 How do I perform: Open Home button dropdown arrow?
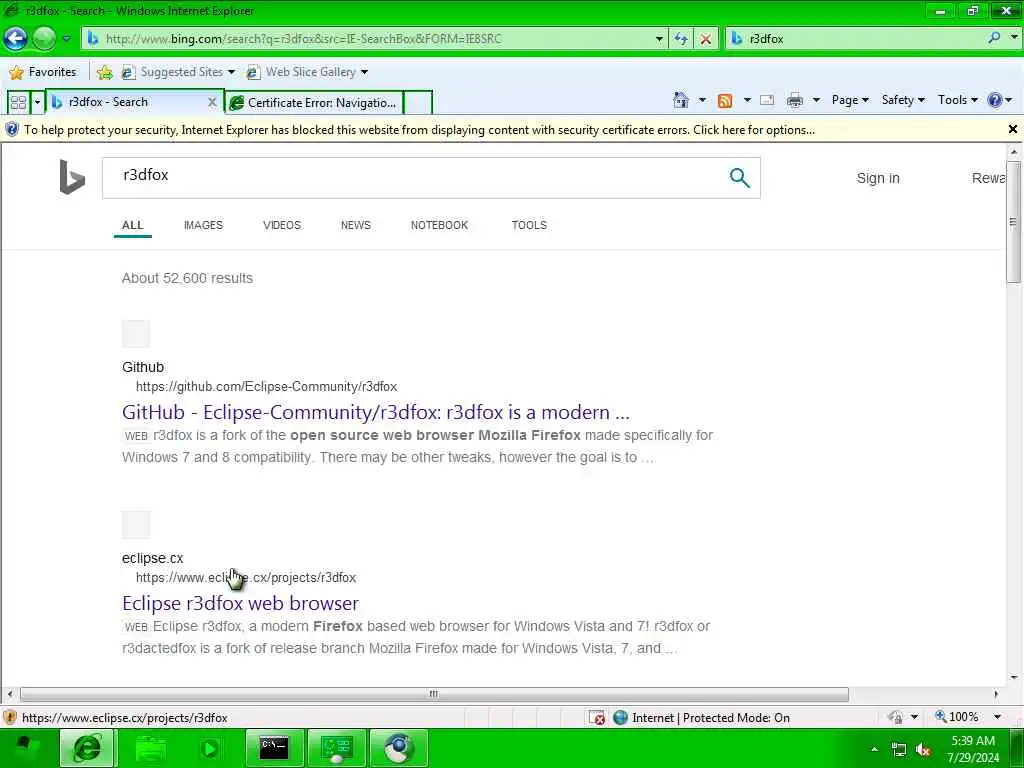(x=702, y=100)
